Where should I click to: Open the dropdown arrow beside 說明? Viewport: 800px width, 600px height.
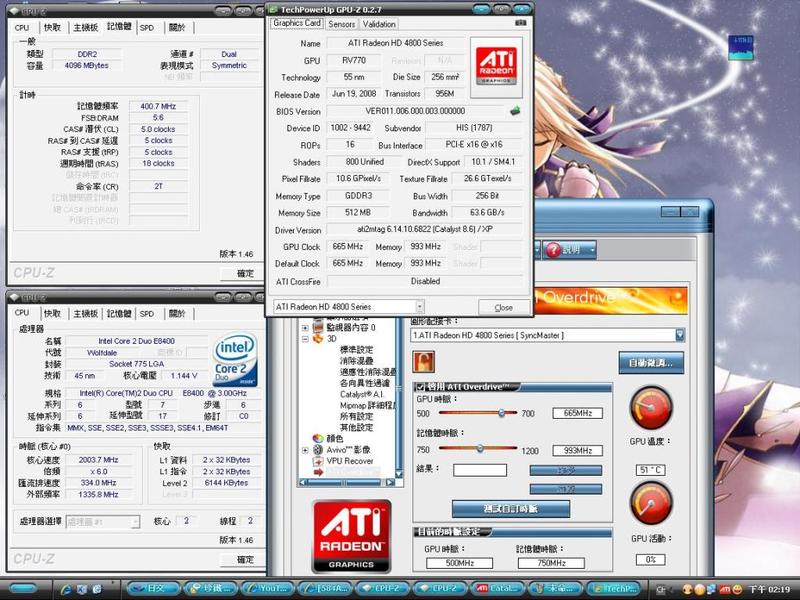pos(592,250)
